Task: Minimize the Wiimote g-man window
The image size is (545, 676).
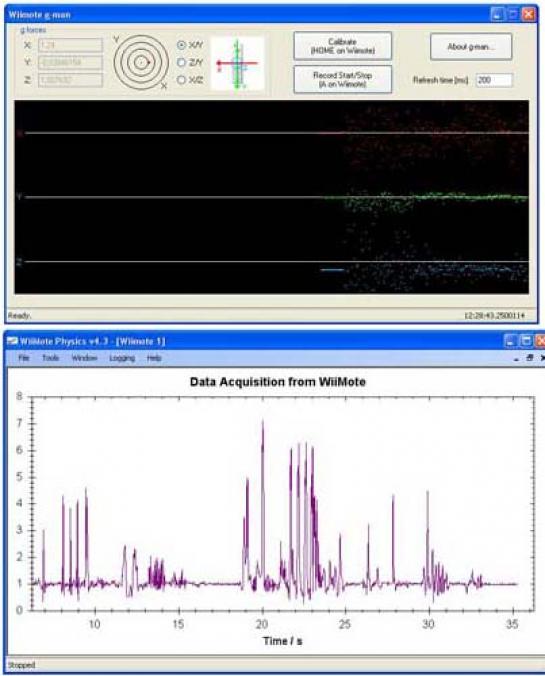Action: click(497, 15)
